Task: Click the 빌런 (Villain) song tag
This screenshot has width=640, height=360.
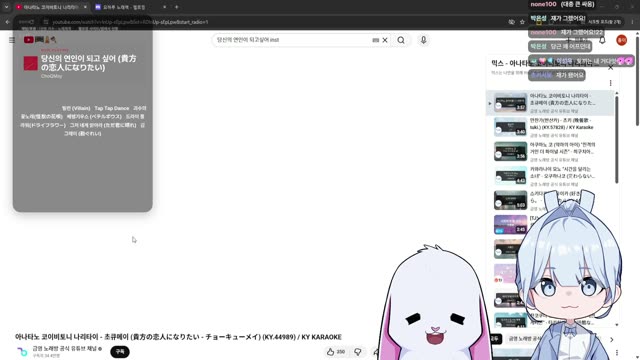Action: (76, 108)
